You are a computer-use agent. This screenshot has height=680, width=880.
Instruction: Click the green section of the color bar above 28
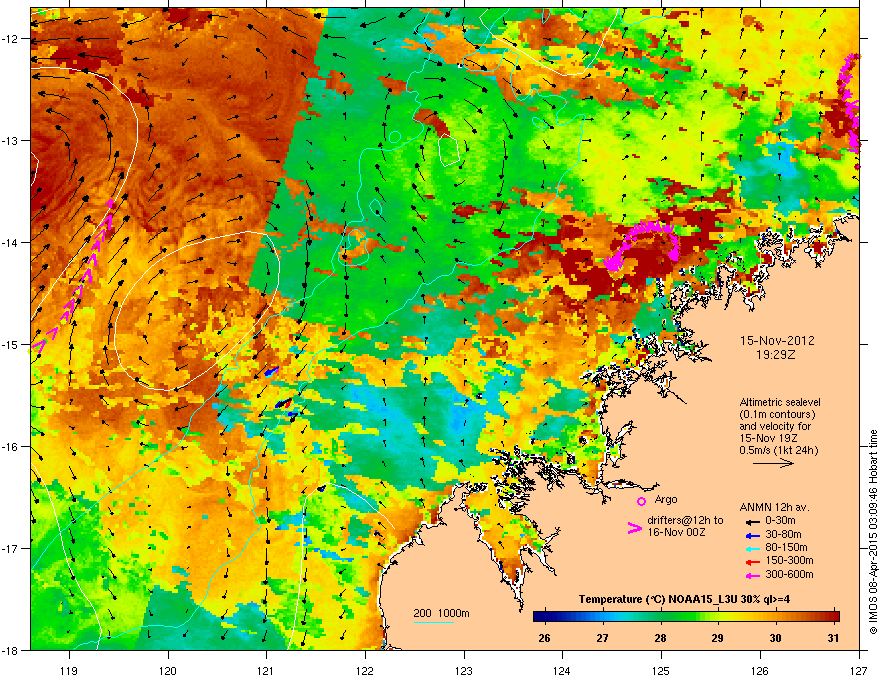tap(661, 617)
